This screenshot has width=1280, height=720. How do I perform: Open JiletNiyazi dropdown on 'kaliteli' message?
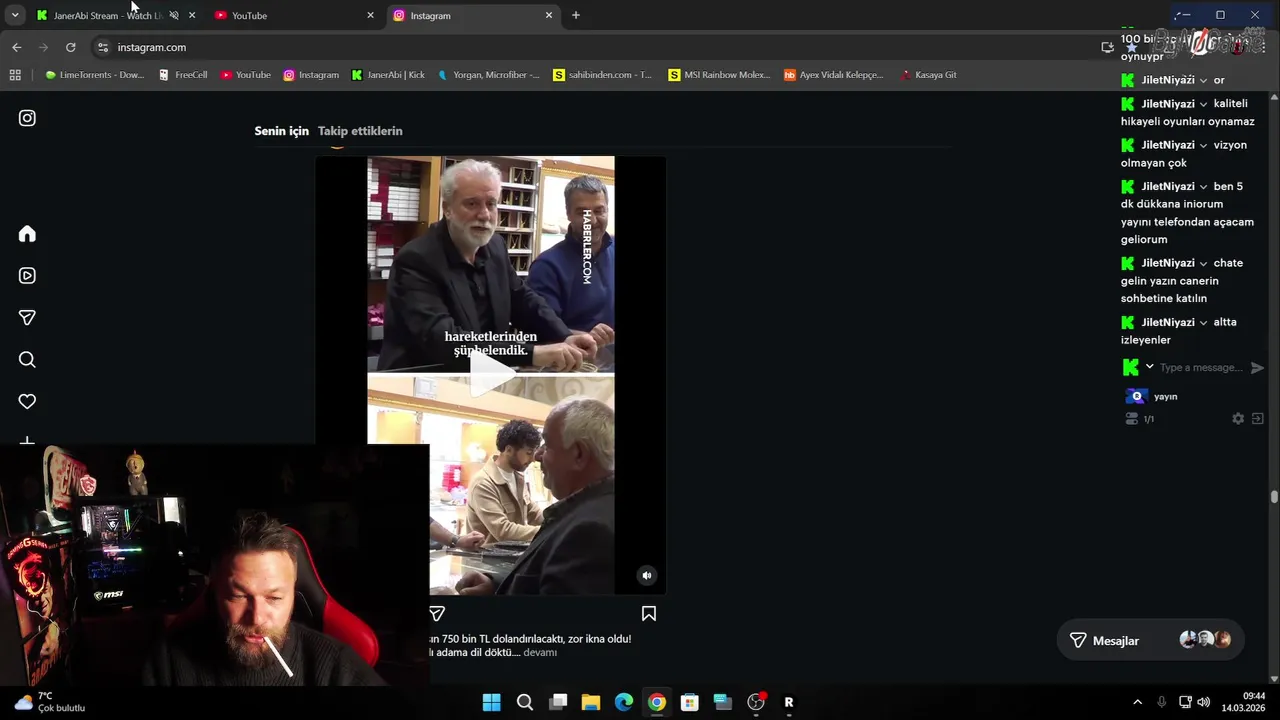[x=1203, y=104]
